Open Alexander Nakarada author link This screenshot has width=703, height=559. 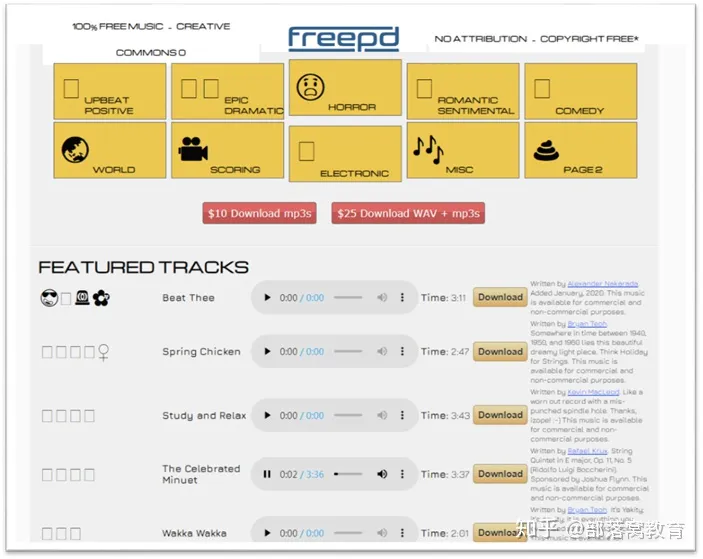[606, 284]
